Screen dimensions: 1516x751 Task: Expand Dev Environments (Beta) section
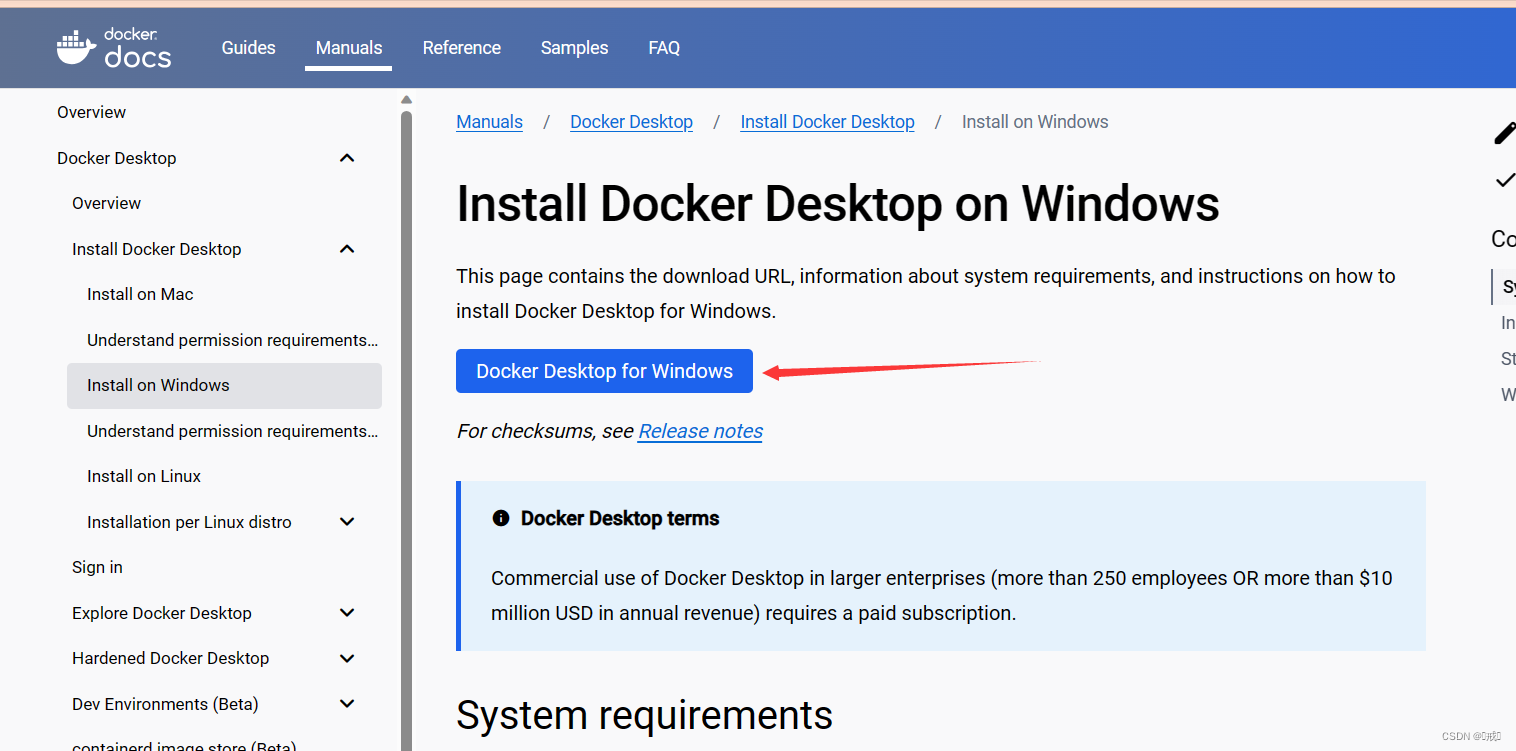pyautogui.click(x=347, y=704)
